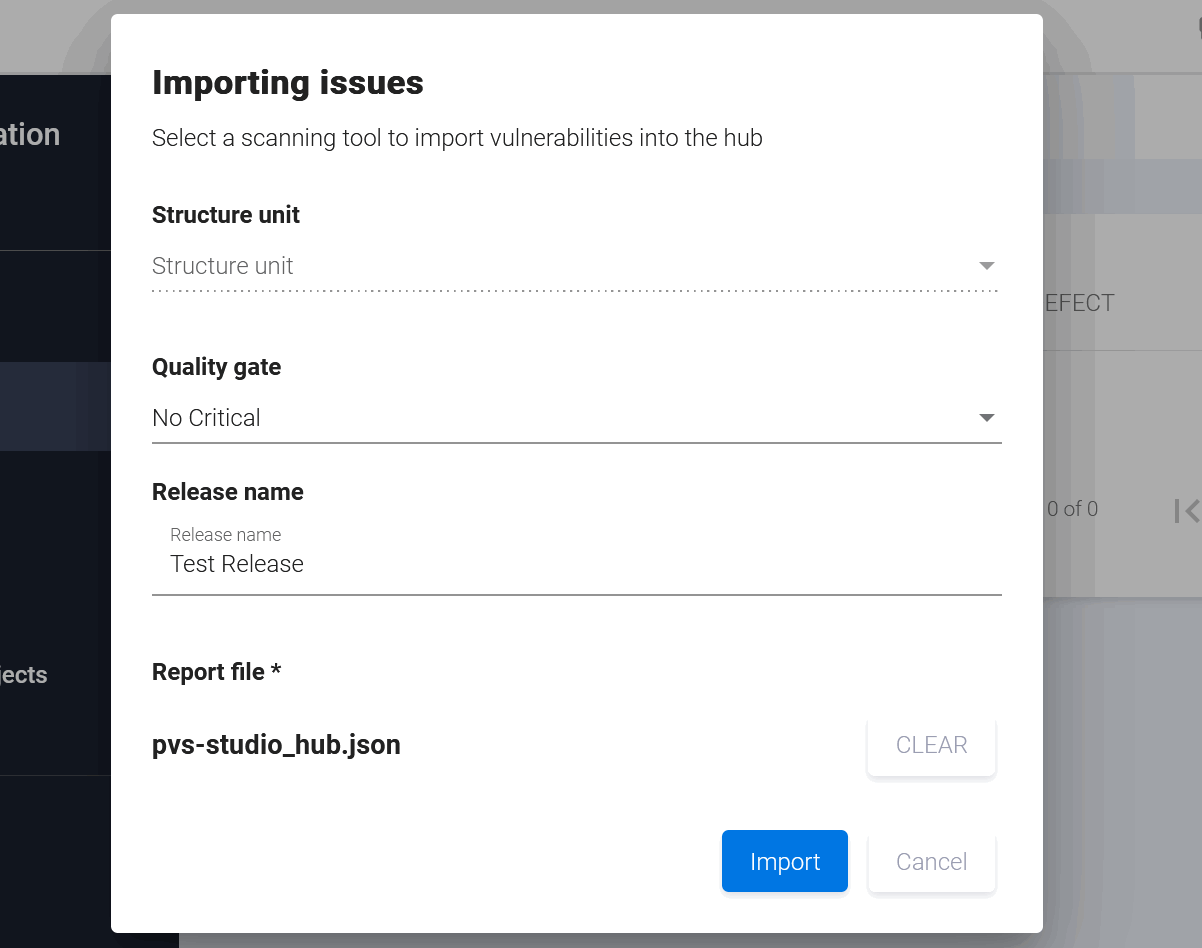Click the blue Import button
The image size is (1202, 948).
(x=784, y=861)
